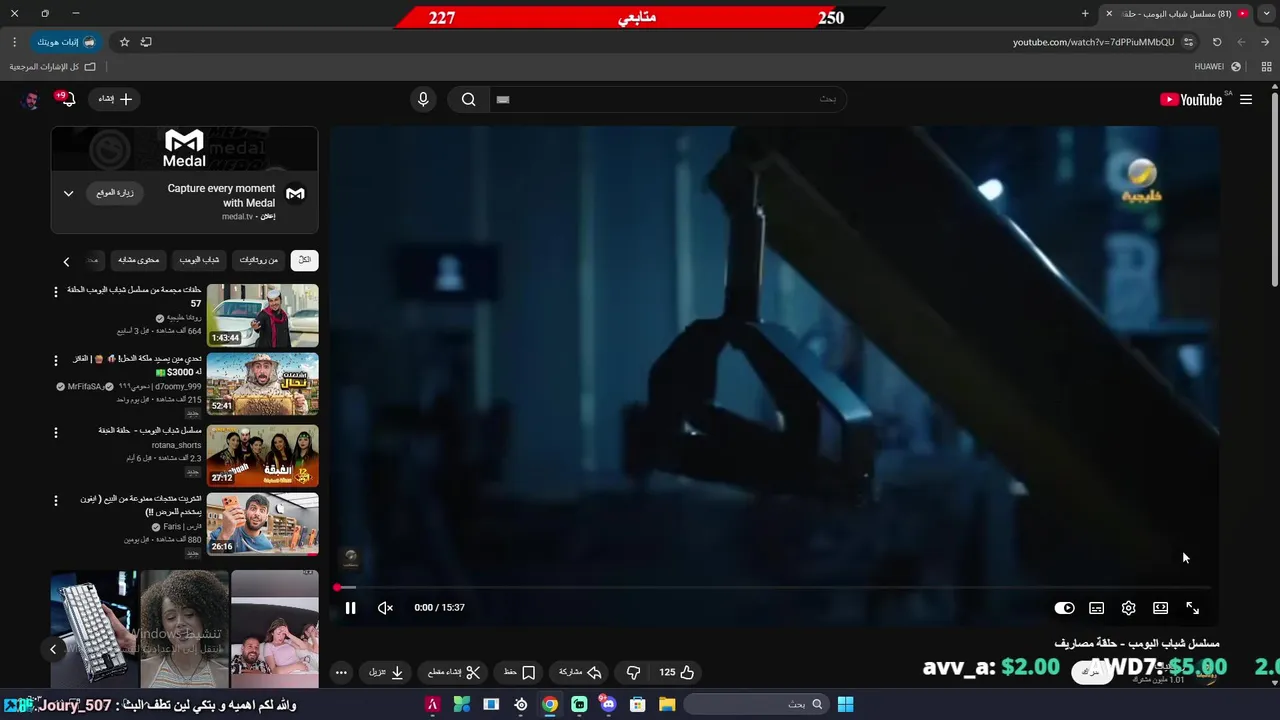This screenshot has width=1280, height=720.
Task: Start voice search with the microphone icon
Action: coord(423,99)
